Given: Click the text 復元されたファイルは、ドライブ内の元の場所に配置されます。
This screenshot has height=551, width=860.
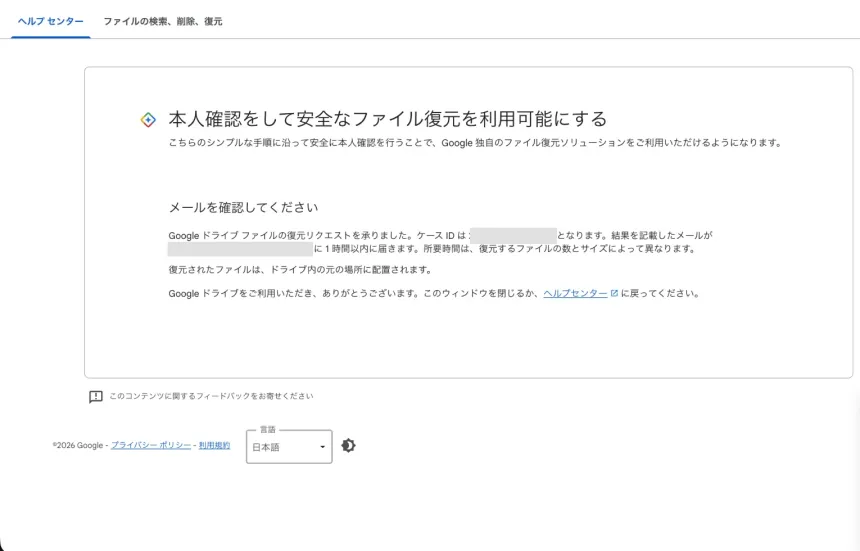Looking at the screenshot, I should pos(301,270).
